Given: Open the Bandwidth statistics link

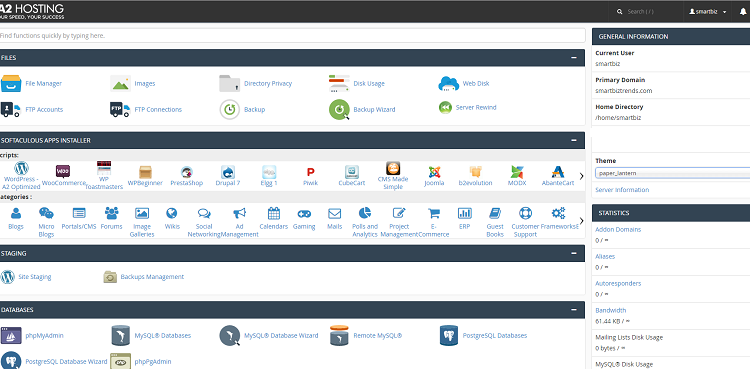Looking at the screenshot, I should tap(611, 310).
